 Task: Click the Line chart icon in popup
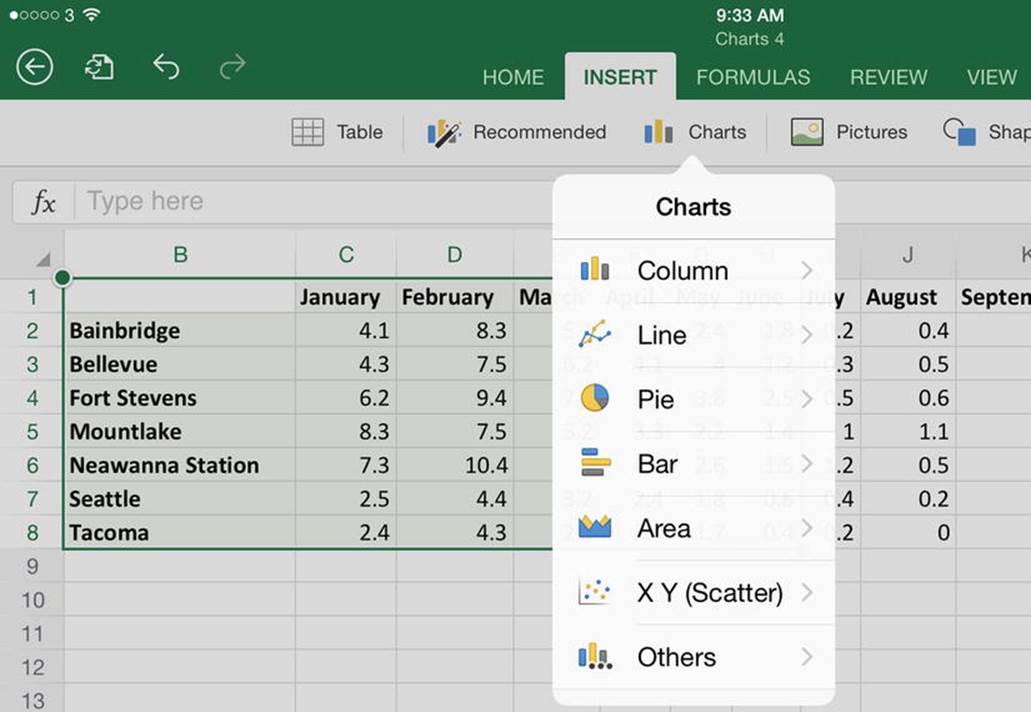594,334
